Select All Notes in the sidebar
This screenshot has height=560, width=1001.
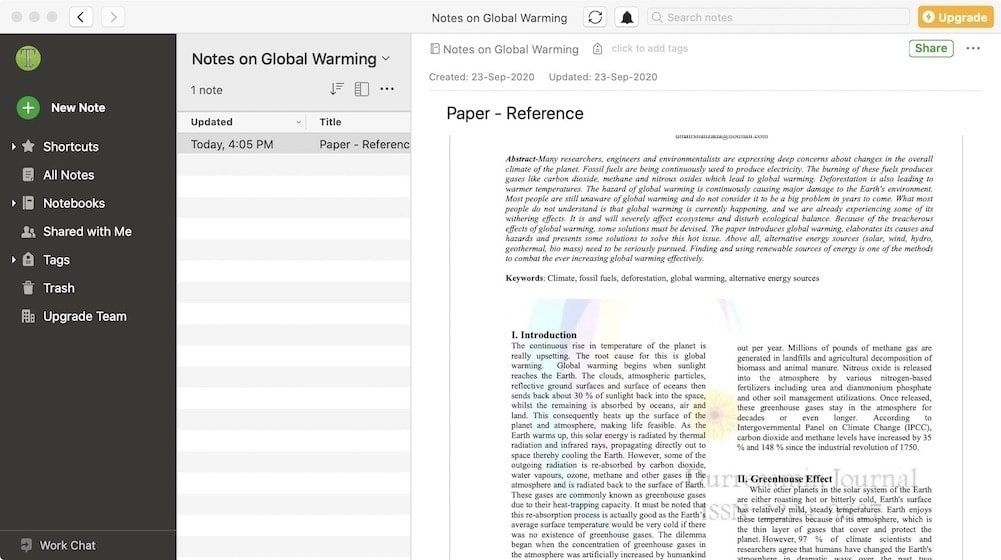pyautogui.click(x=68, y=175)
